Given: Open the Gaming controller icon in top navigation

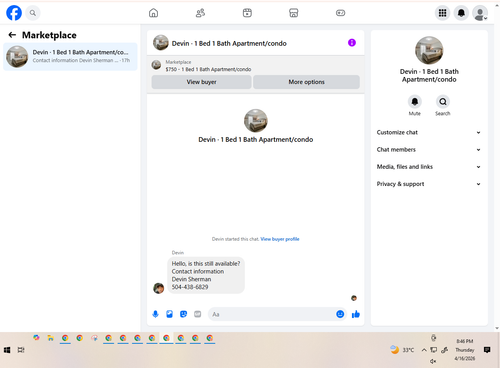Looking at the screenshot, I should click(x=340, y=13).
